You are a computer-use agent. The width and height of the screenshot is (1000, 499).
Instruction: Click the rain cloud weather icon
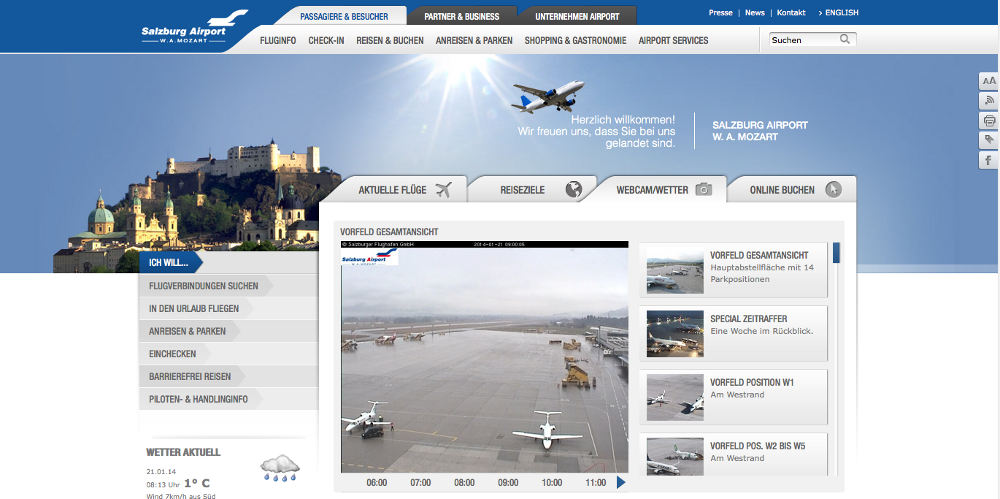click(x=280, y=468)
